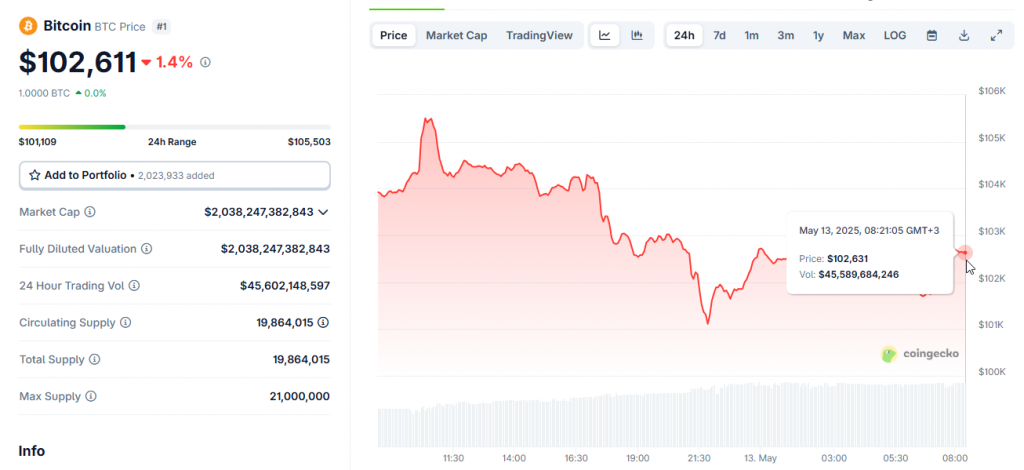Click the info icon after 19,864,015 circulating value
The width and height of the screenshot is (1024, 470).
pyautogui.click(x=323, y=322)
